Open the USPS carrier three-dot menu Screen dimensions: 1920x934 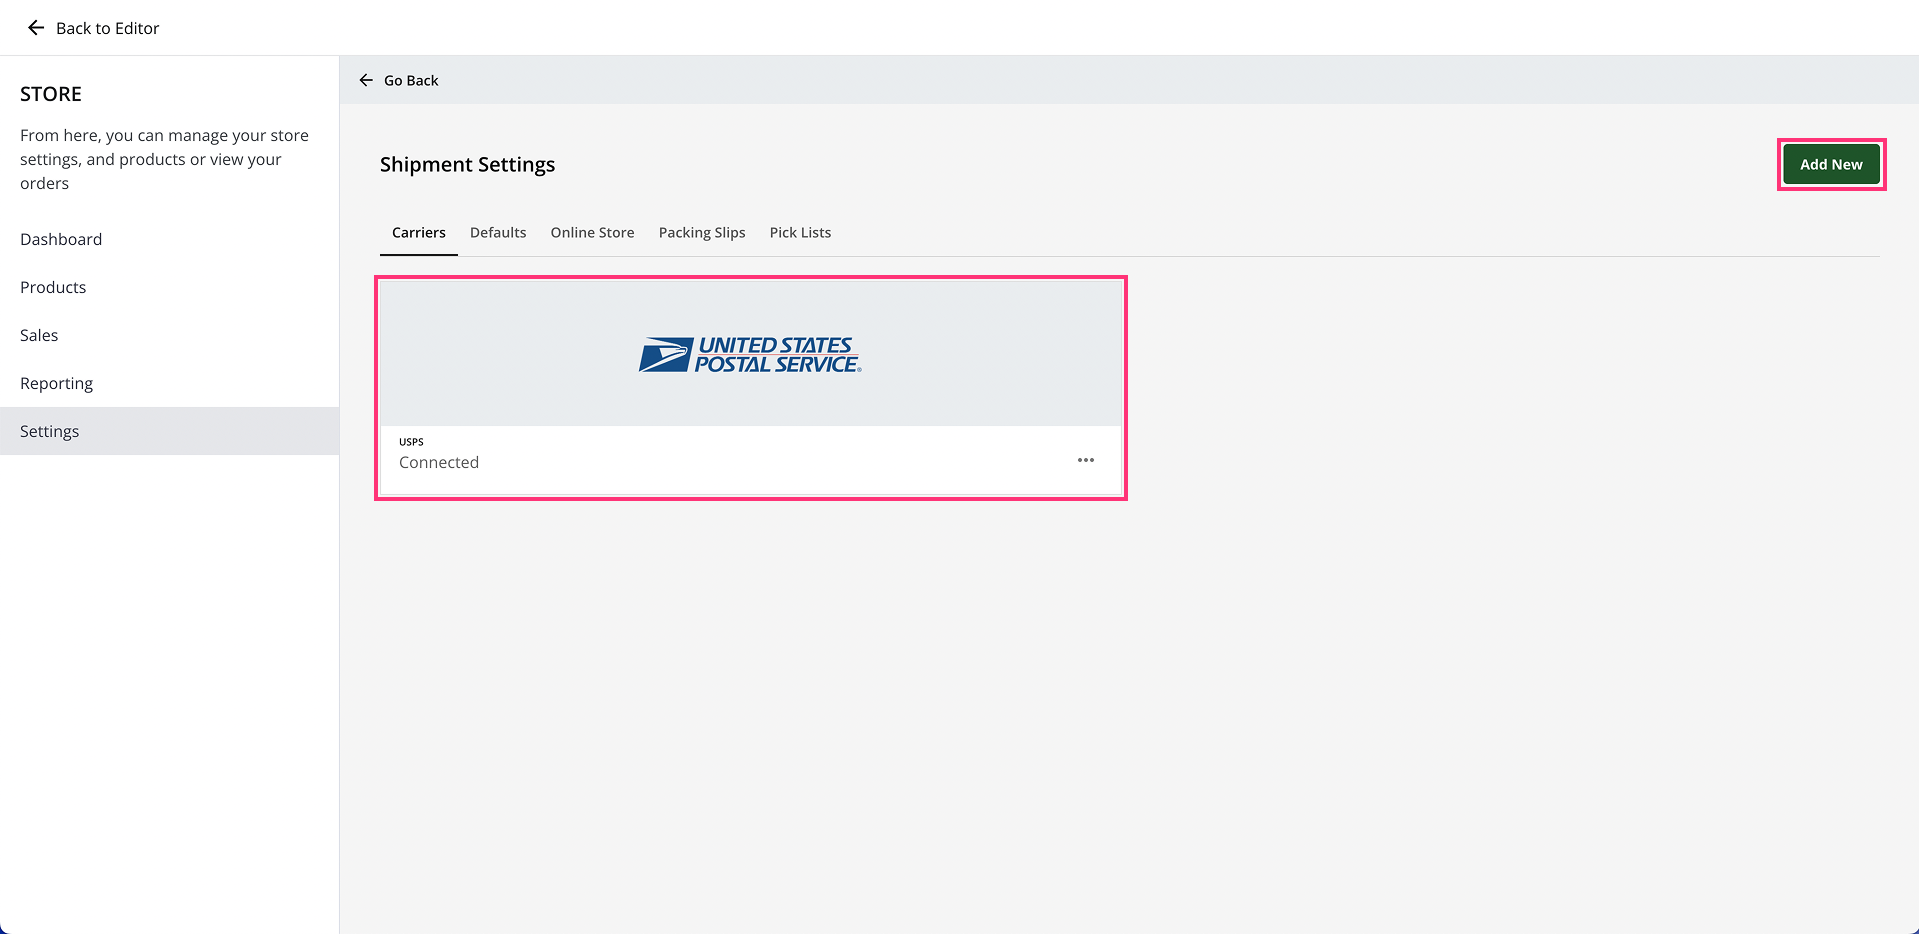(1086, 460)
